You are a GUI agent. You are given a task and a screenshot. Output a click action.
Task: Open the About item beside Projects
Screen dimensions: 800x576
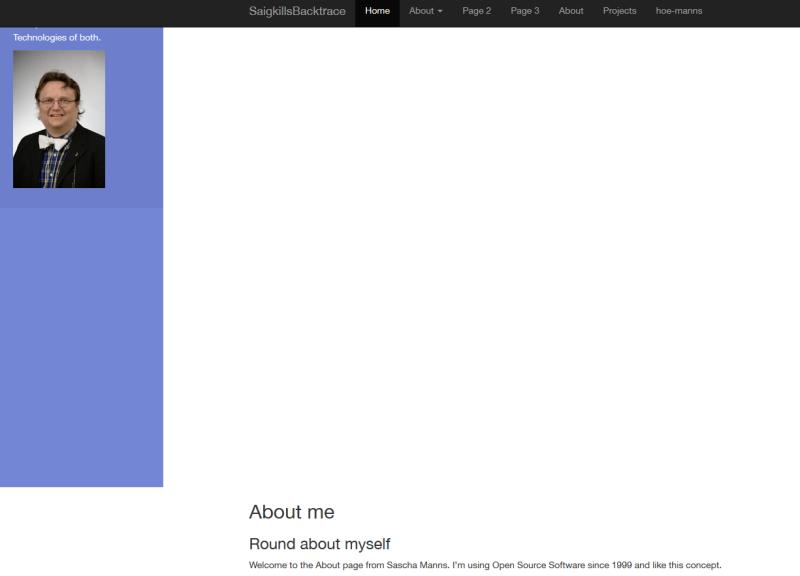coord(571,11)
